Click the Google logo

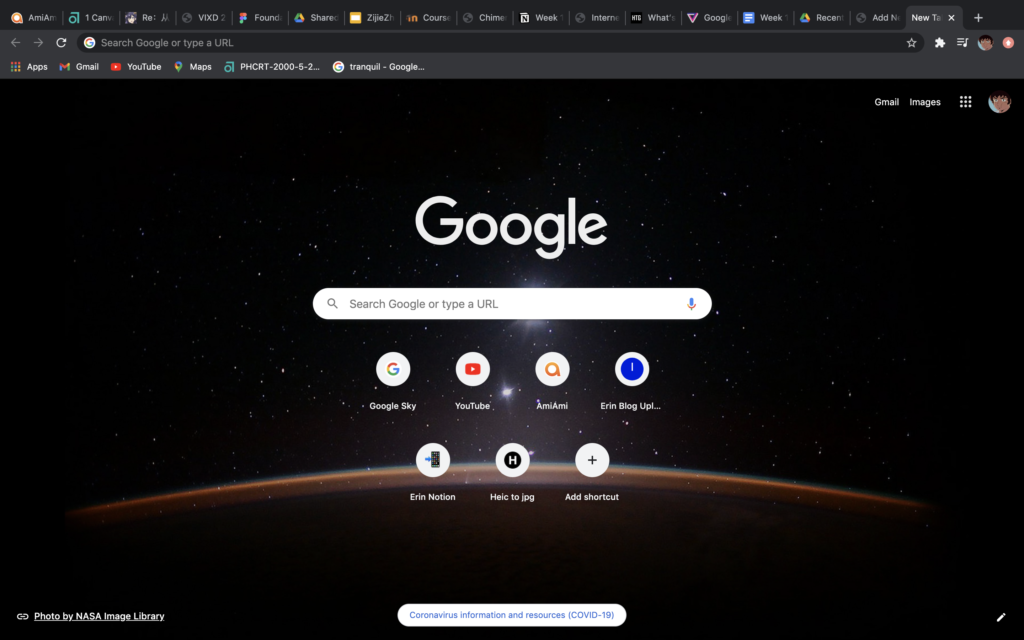(511, 225)
